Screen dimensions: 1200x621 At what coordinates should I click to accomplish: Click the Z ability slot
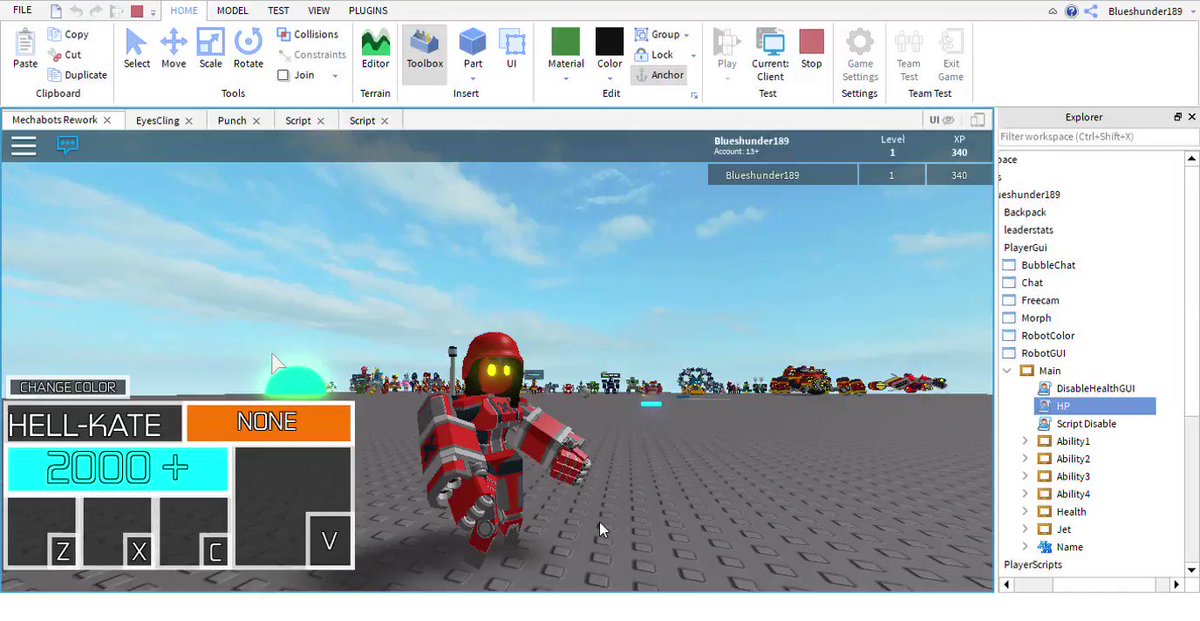point(42,532)
